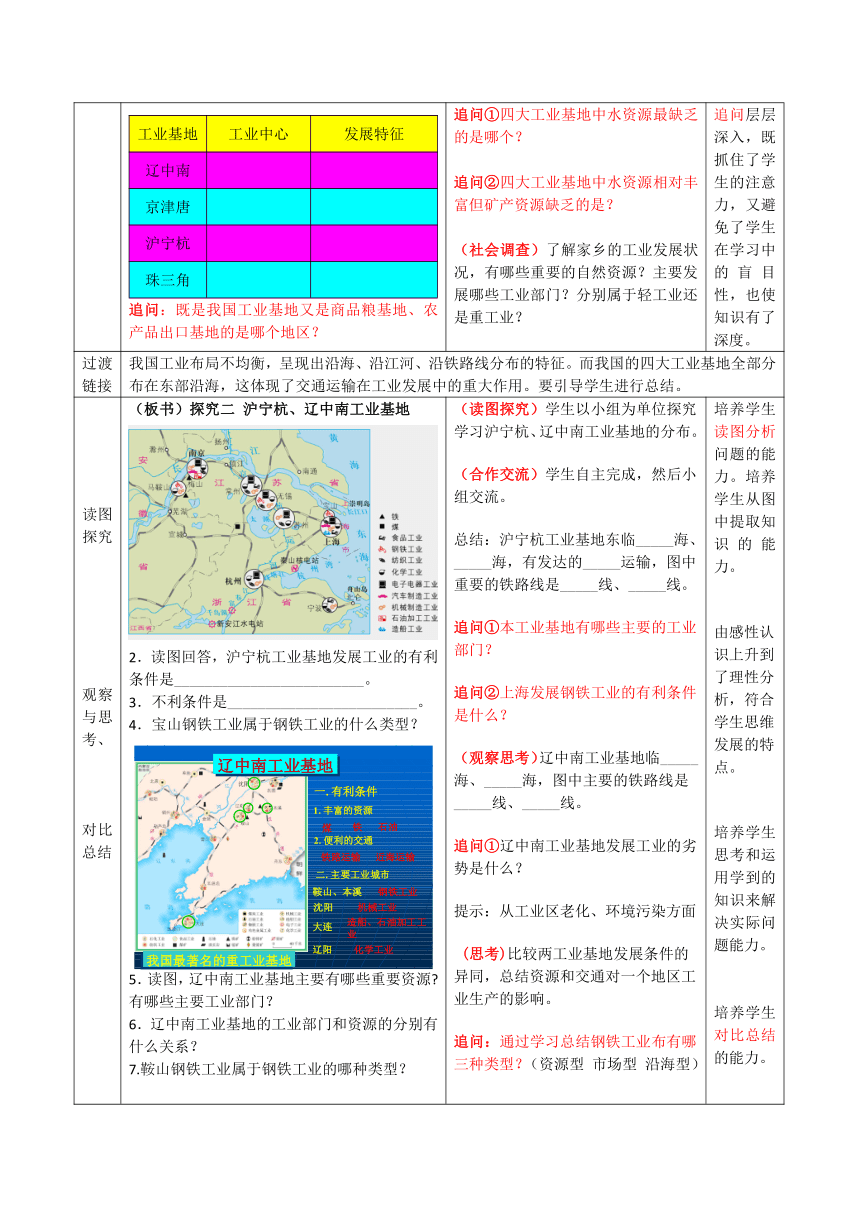The image size is (860, 1216).
Task: Select the red "读图分析" text
Action: click(x=744, y=431)
